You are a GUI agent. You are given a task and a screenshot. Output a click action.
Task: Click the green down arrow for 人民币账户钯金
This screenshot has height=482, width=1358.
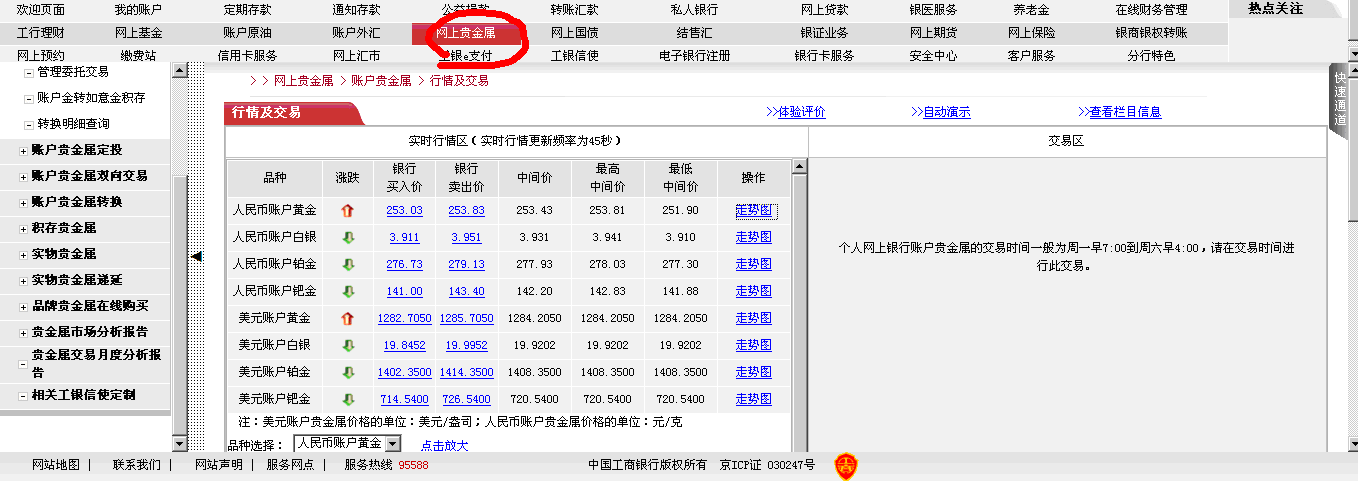click(x=348, y=292)
